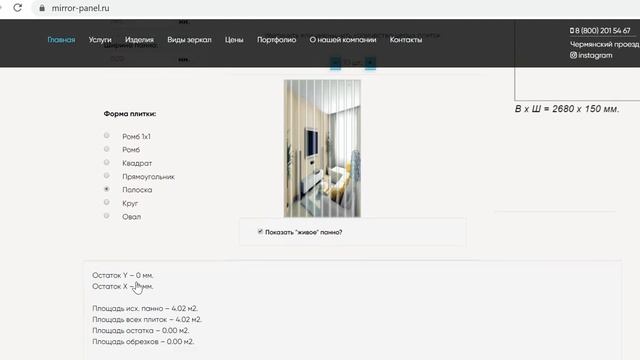Open the Цены menu item
640x360 pixels.
coord(234,40)
